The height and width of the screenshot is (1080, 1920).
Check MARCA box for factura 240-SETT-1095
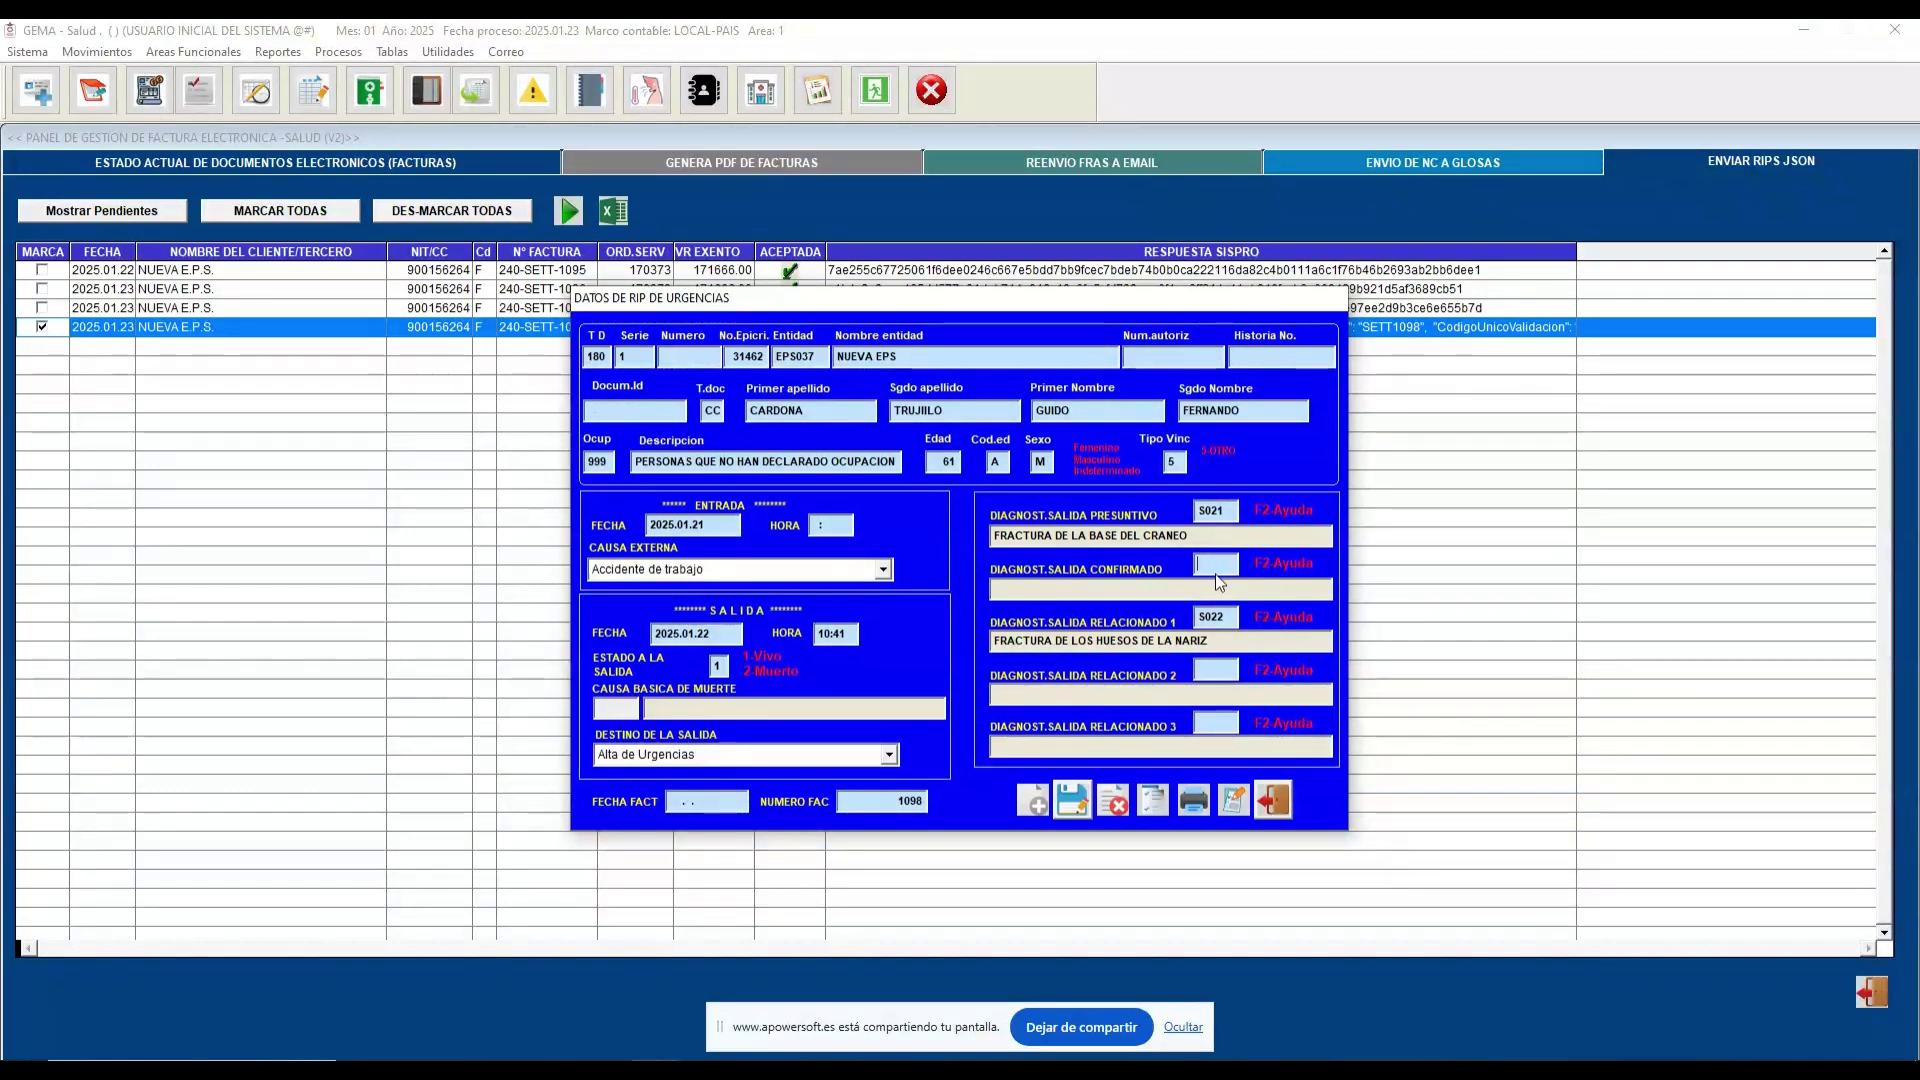tap(42, 270)
